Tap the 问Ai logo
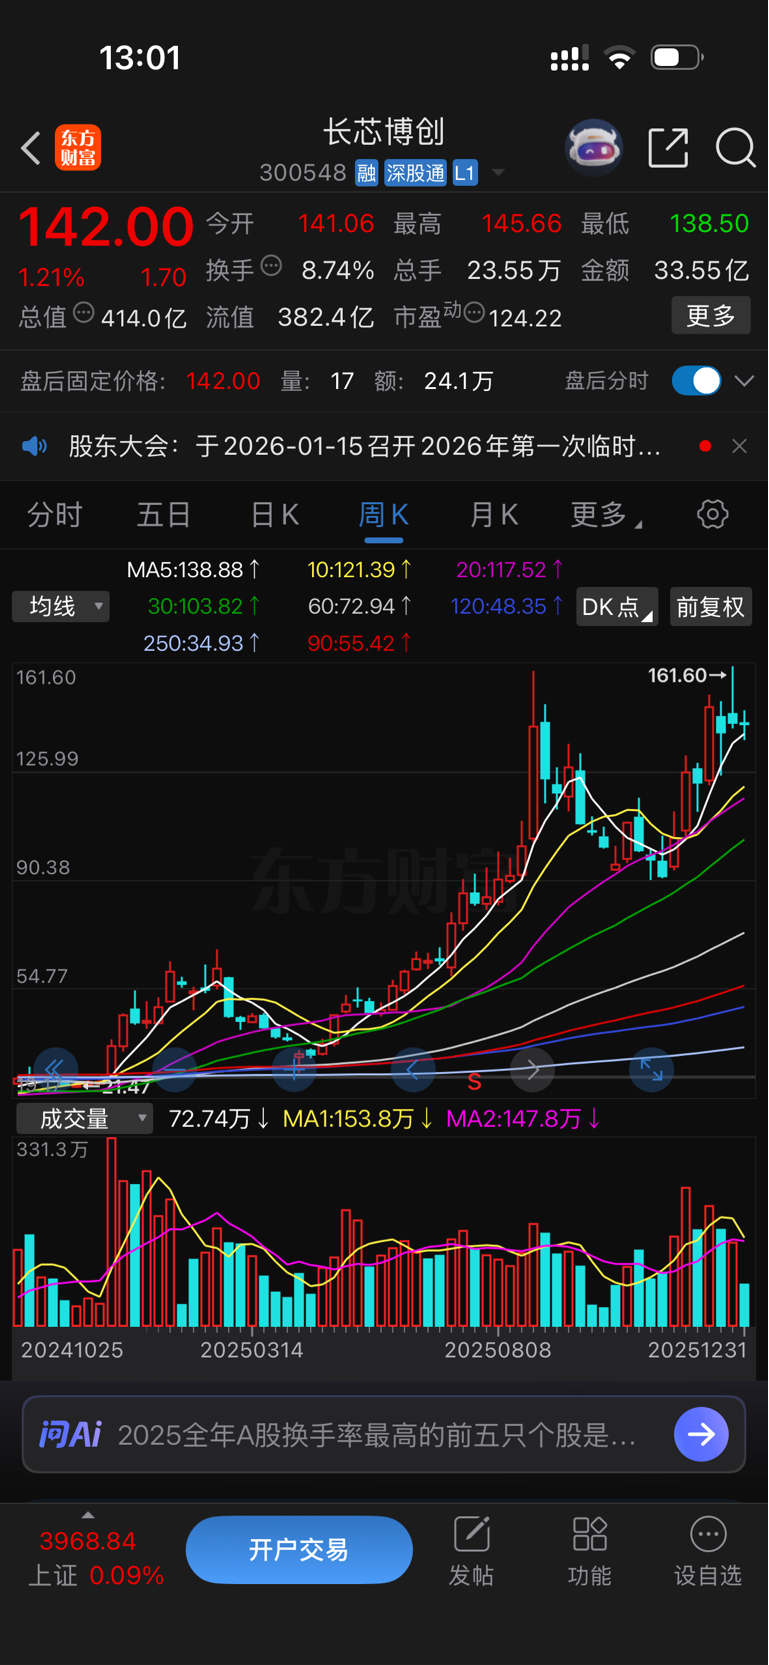 (70, 1435)
